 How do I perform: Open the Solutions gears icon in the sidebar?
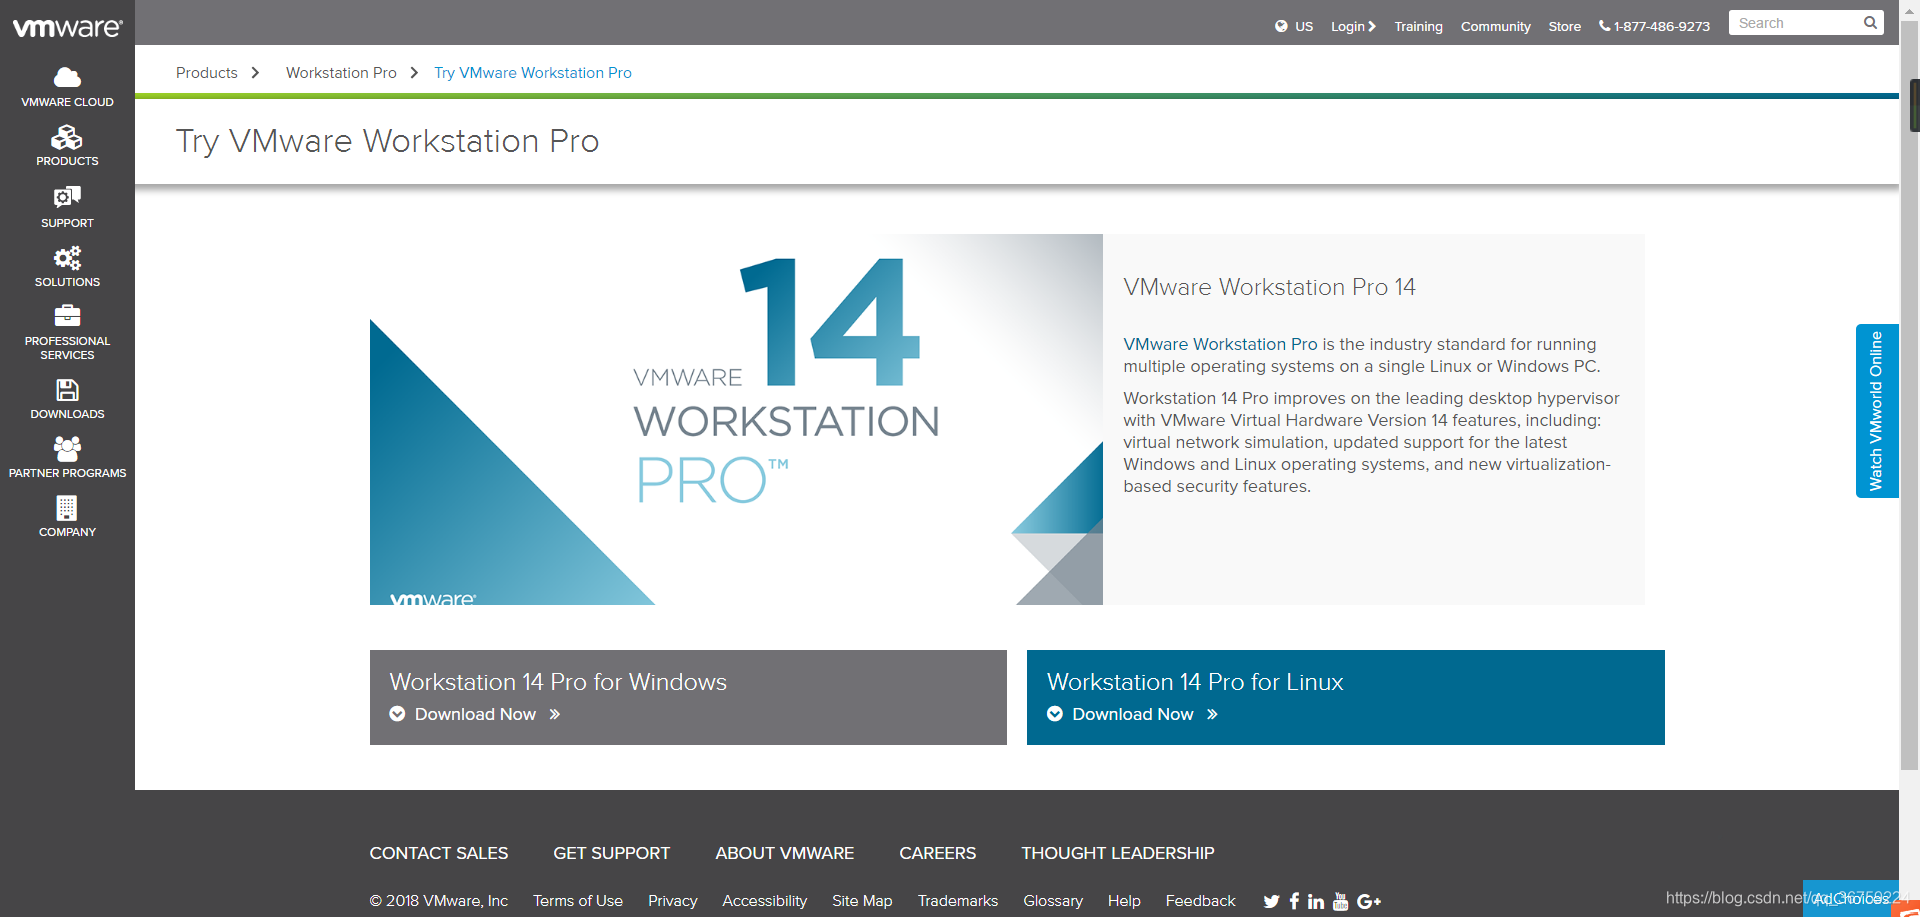click(x=67, y=258)
